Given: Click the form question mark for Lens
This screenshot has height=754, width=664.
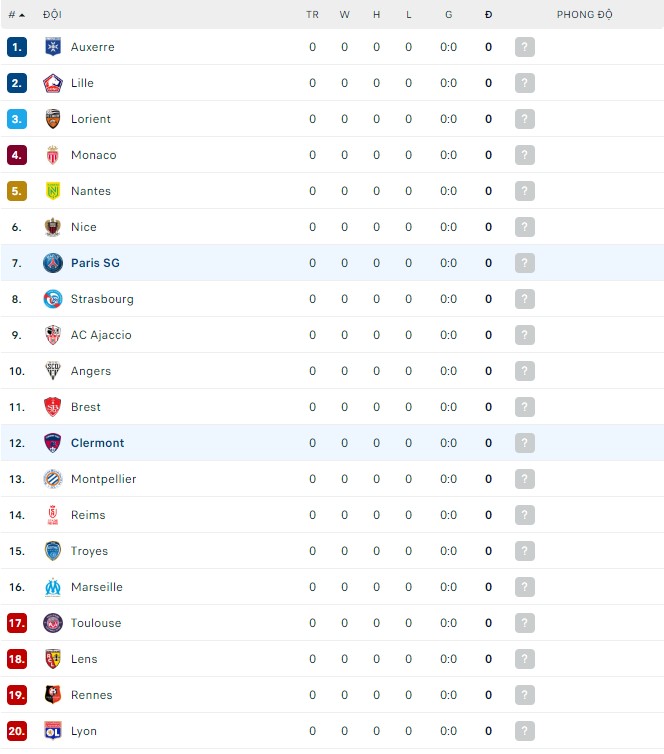Looking at the screenshot, I should (525, 659).
